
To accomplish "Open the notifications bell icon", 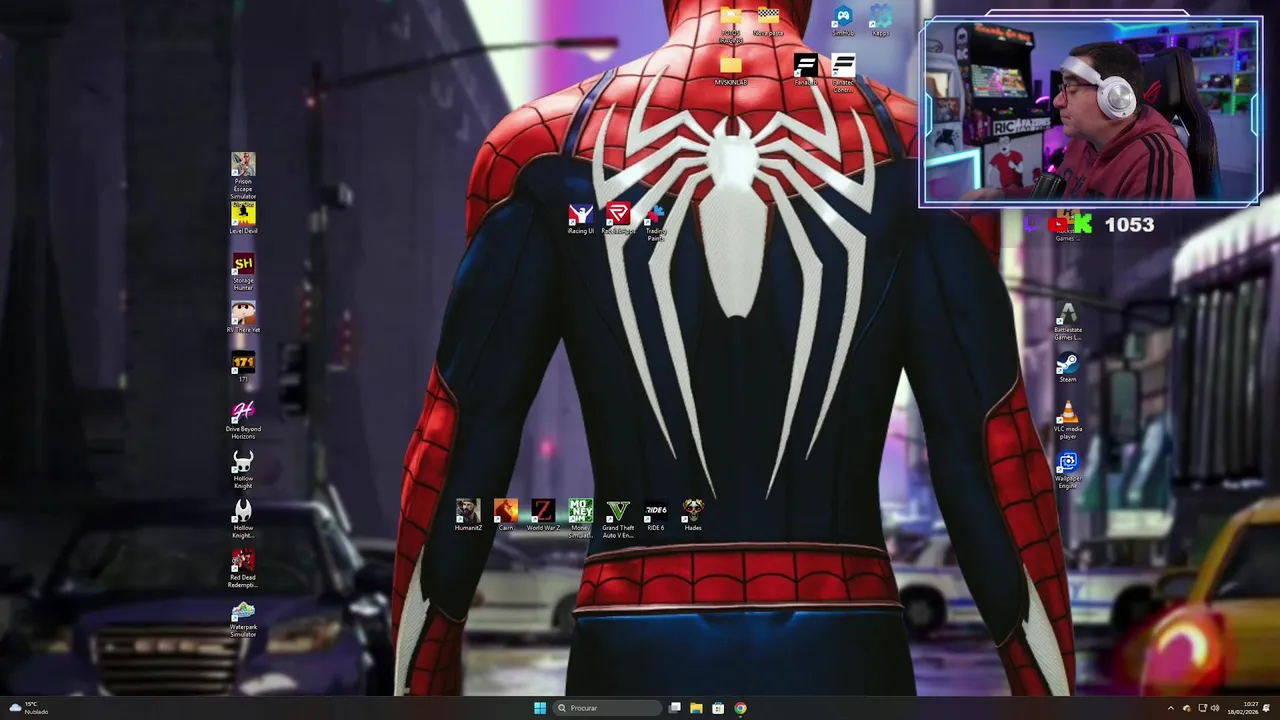I will point(1267,708).
